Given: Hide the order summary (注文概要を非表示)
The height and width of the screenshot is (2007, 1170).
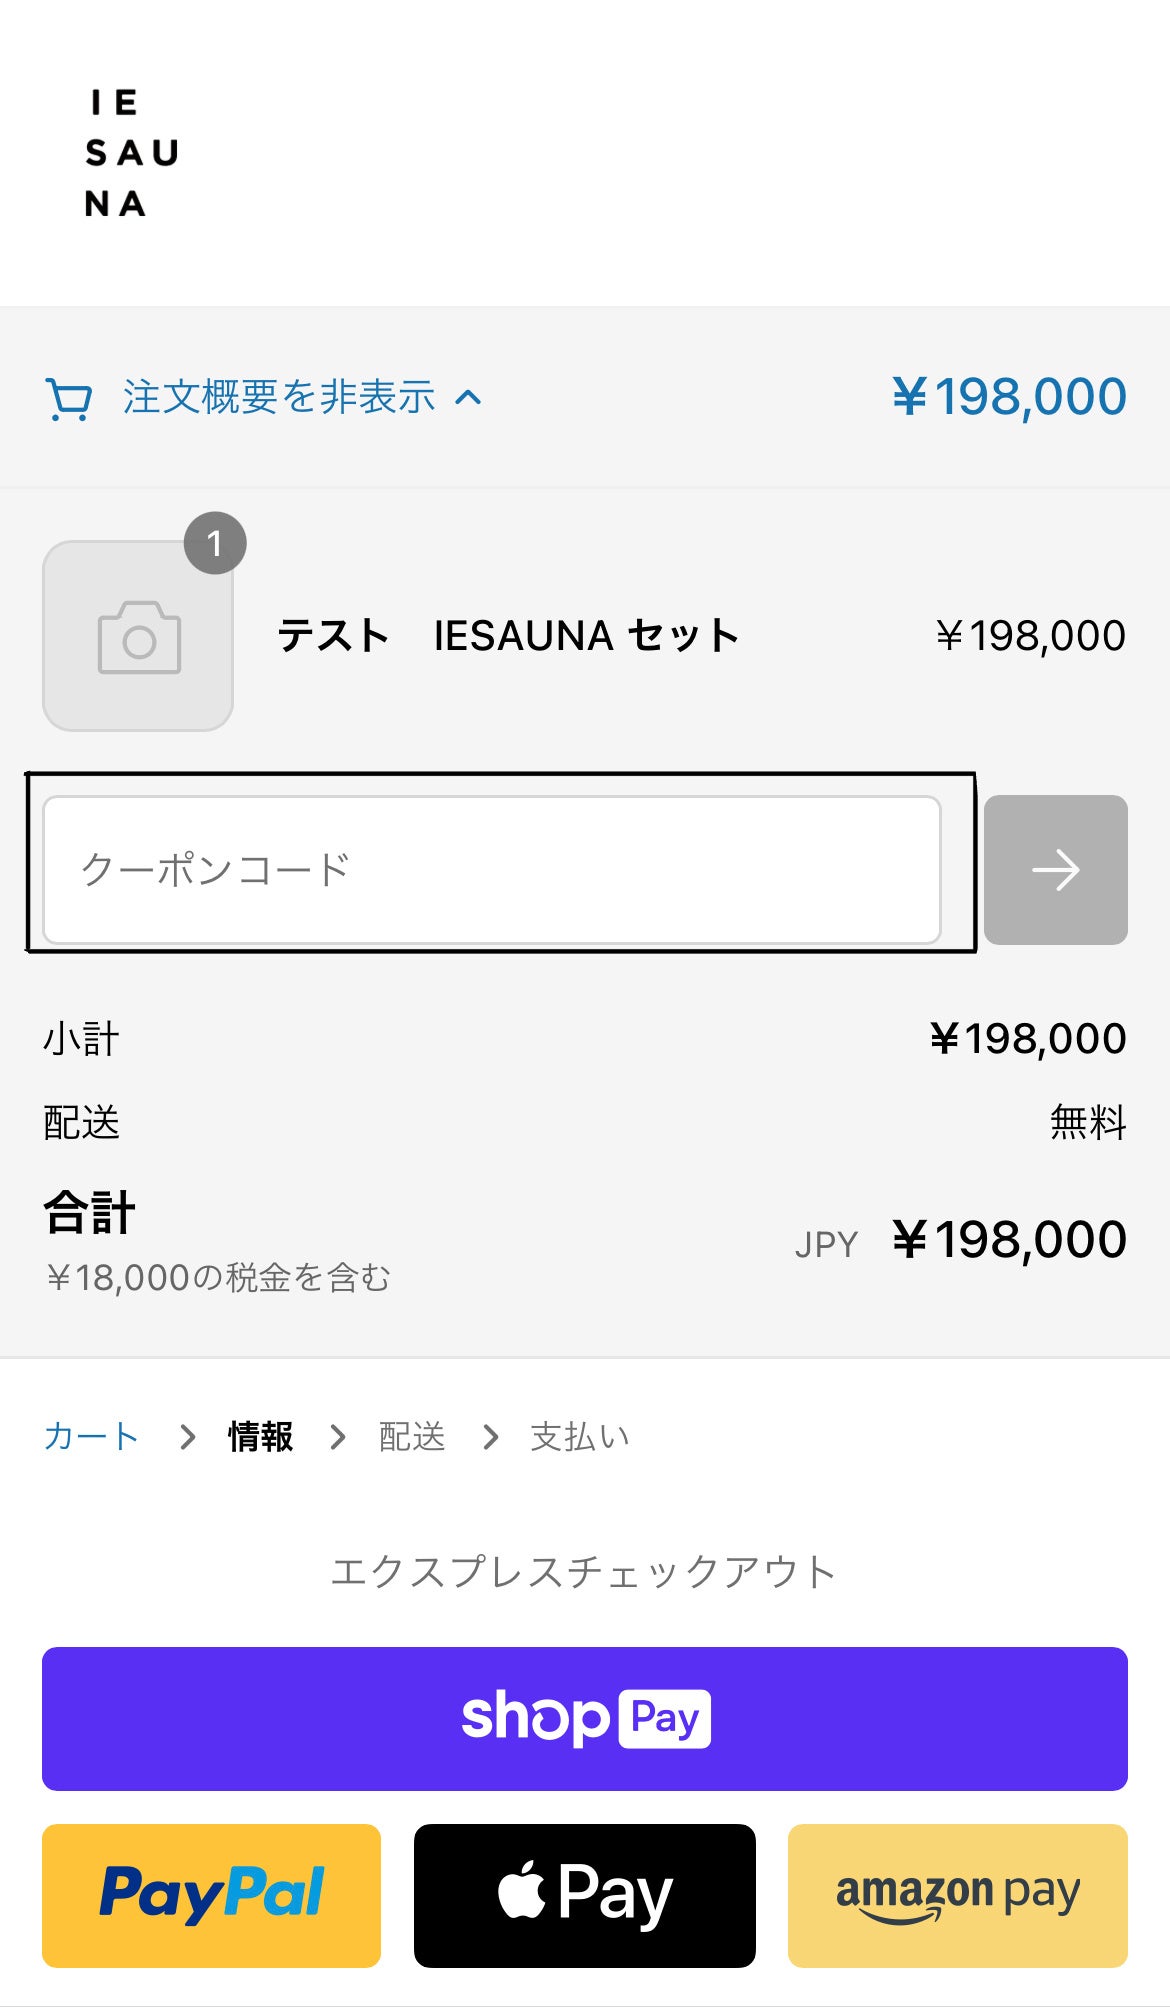Looking at the screenshot, I should (279, 397).
